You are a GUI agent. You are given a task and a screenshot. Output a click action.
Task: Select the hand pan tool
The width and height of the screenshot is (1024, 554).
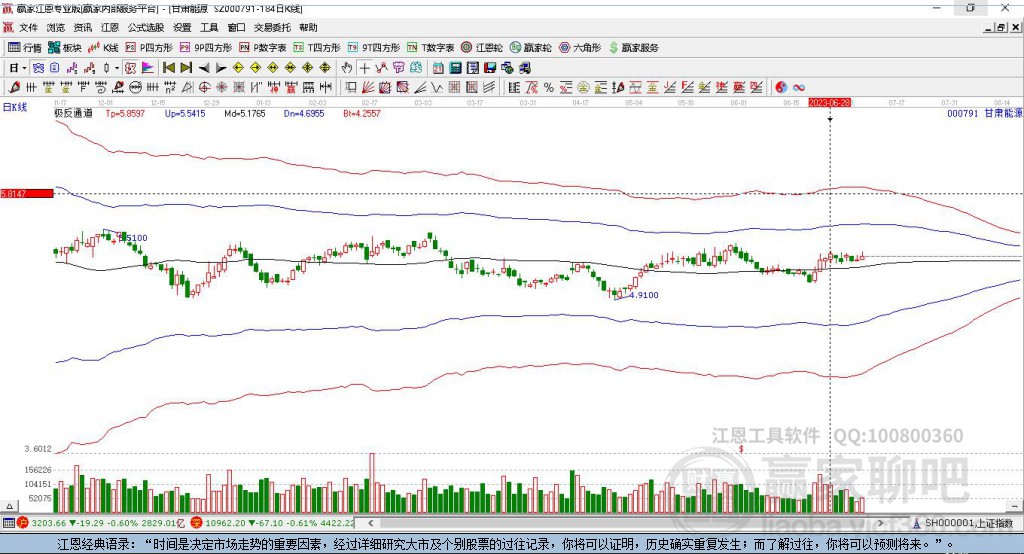pos(346,68)
